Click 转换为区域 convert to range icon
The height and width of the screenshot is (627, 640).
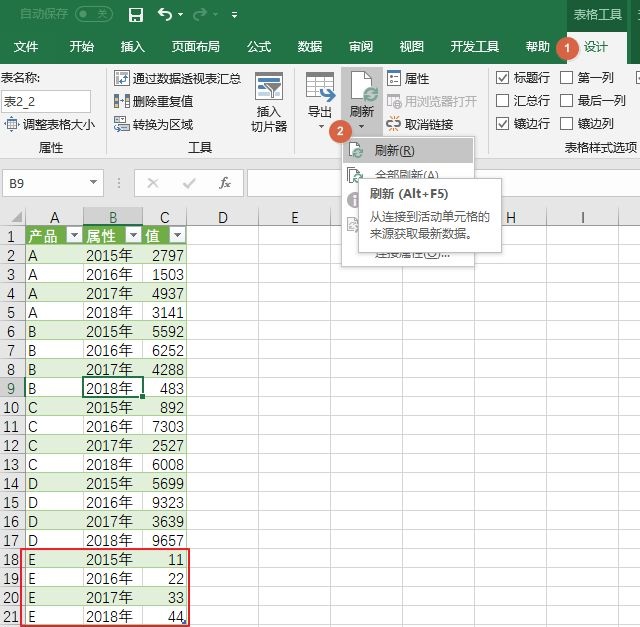pyautogui.click(x=122, y=124)
